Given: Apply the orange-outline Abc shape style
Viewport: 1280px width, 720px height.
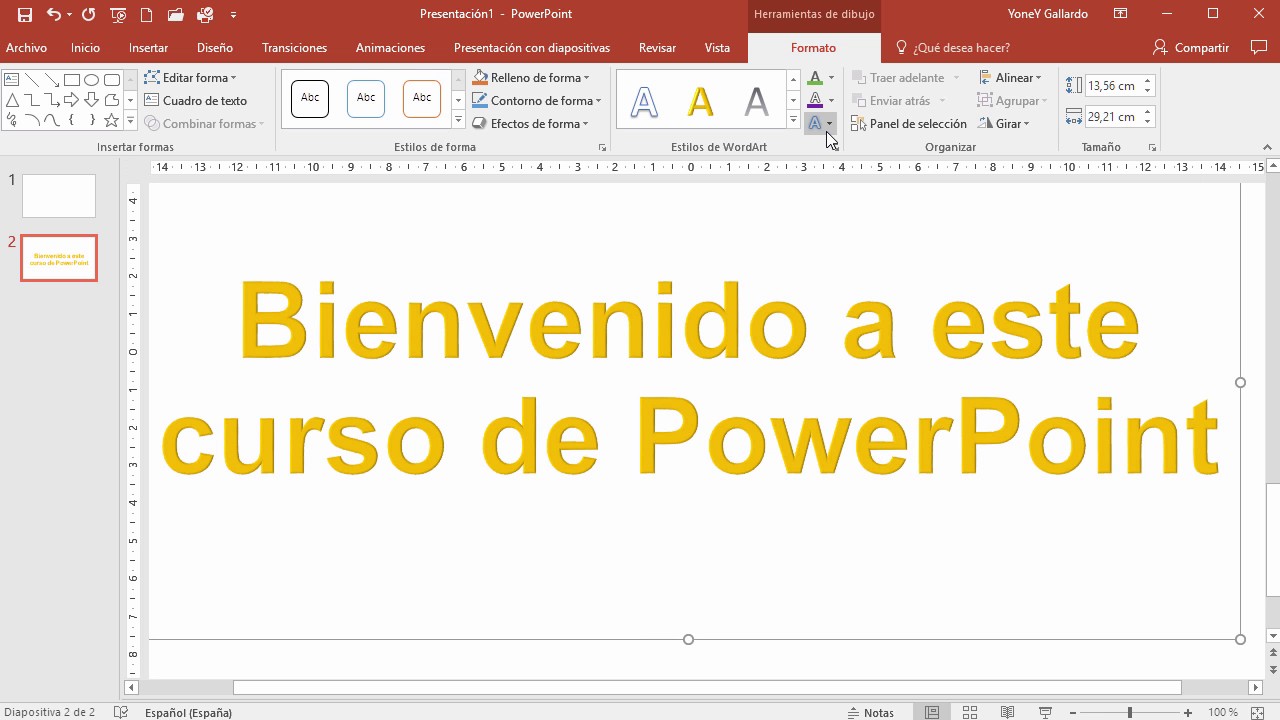Looking at the screenshot, I should [422, 98].
